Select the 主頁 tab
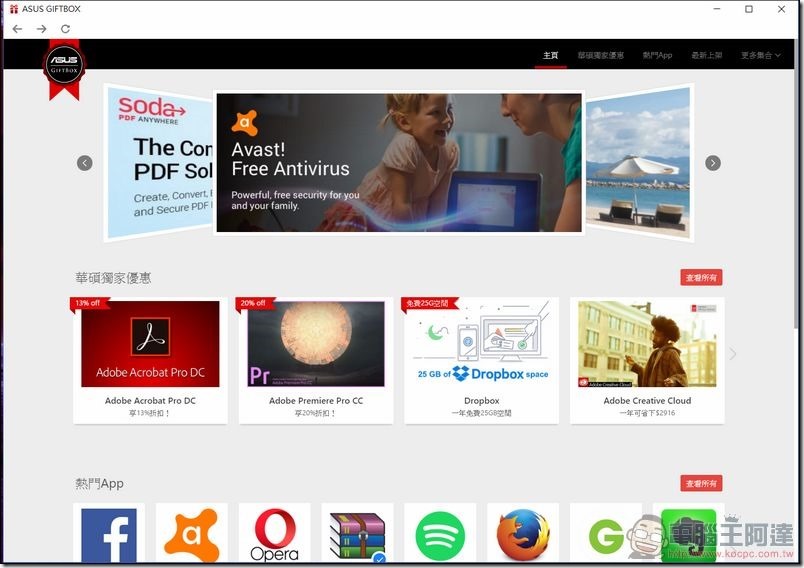 pos(551,55)
